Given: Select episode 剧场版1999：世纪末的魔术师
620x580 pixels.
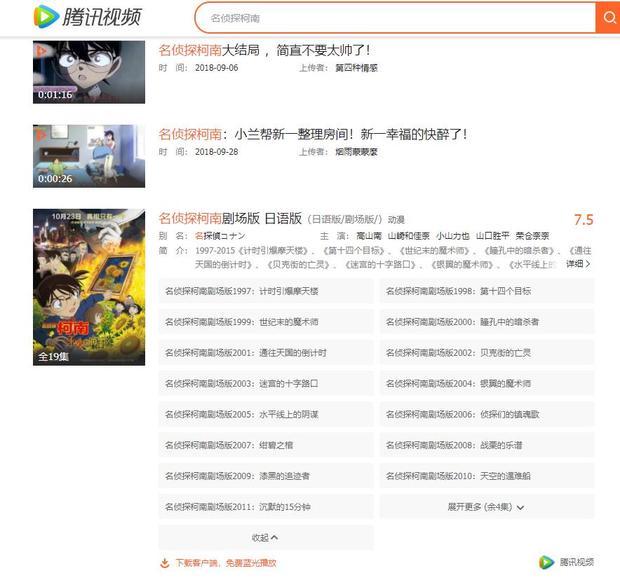Looking at the screenshot, I should tap(266, 322).
